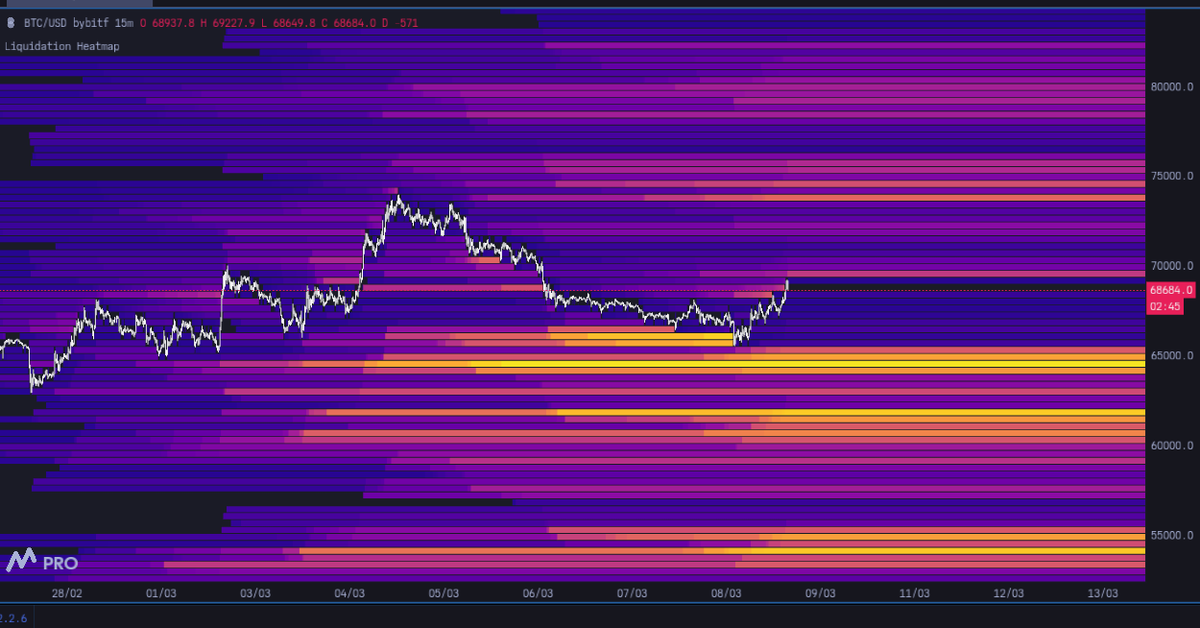Click the 03/03 date on time axis
The width and height of the screenshot is (1200, 628).
[255, 593]
